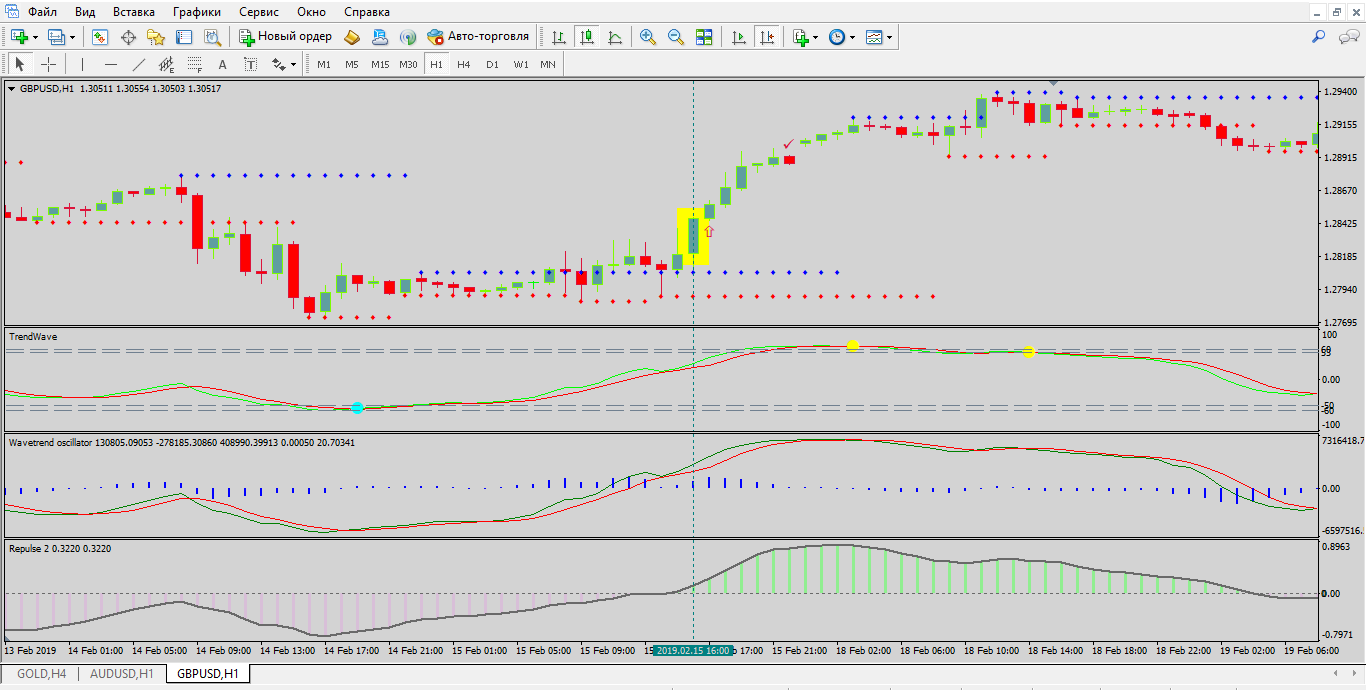Image resolution: width=1366 pixels, height=690 pixels.
Task: Select the M15 timeframe button
Action: point(380,64)
